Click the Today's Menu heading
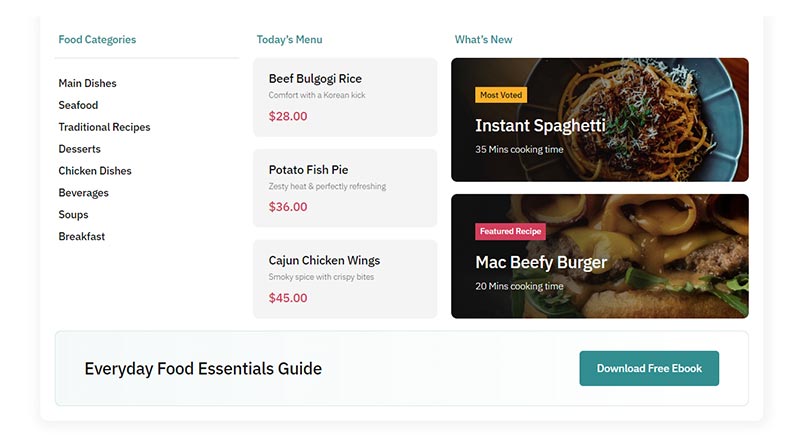This screenshot has width=800, height=445. click(289, 40)
